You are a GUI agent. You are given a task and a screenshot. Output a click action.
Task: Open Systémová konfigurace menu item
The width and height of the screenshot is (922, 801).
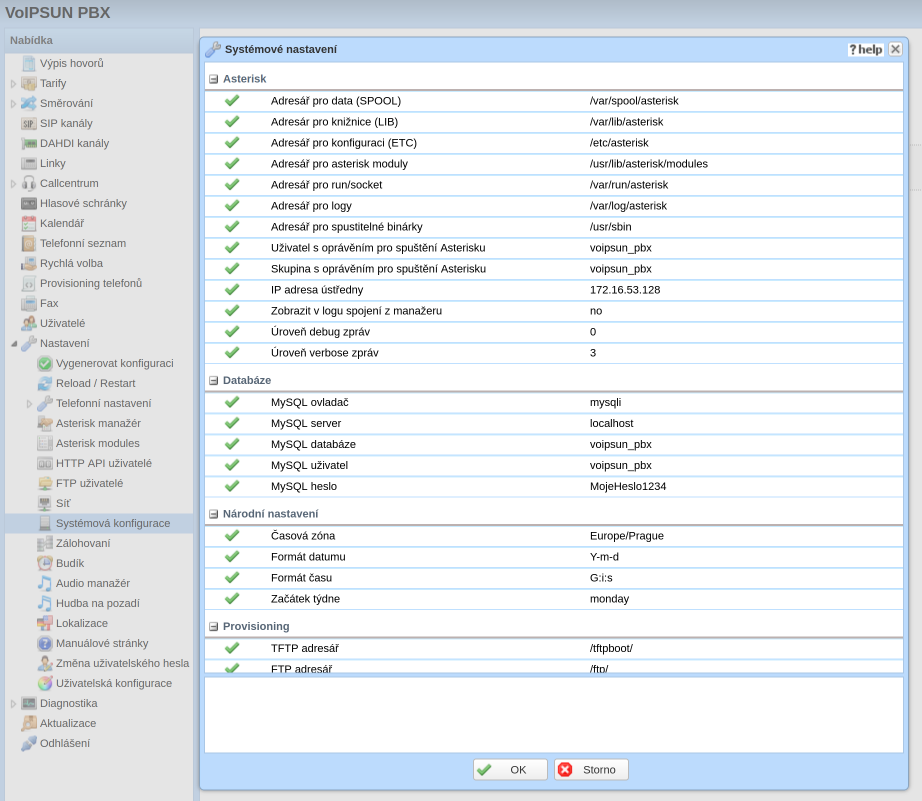99,523
